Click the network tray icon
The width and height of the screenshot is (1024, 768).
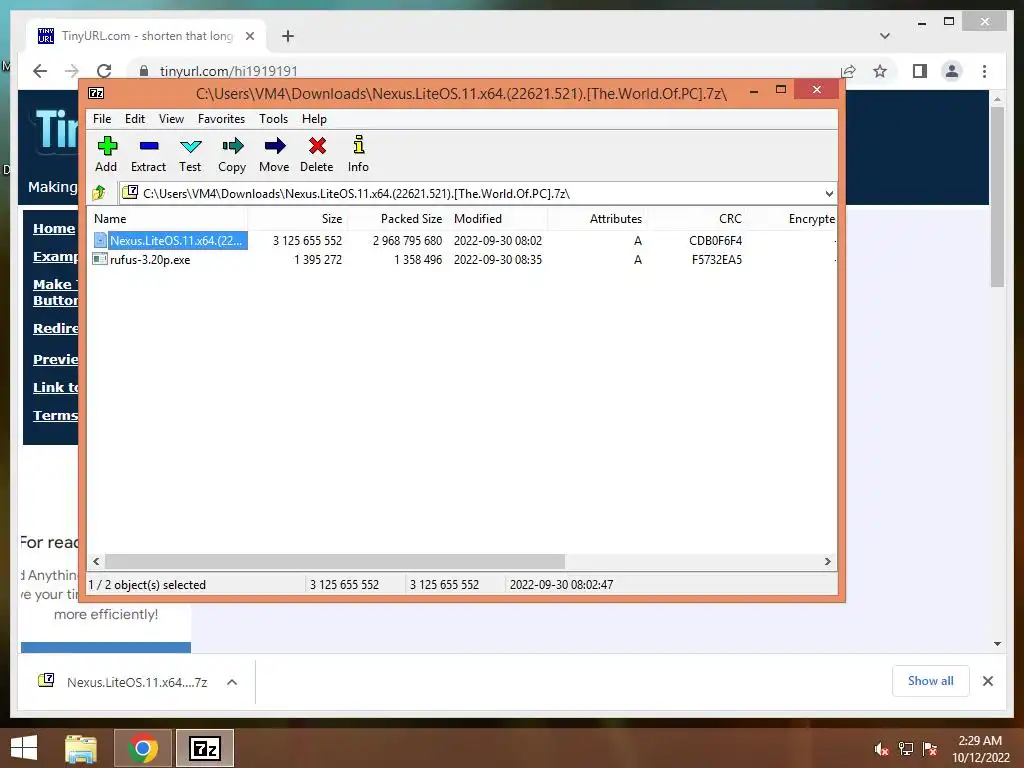pos(906,749)
